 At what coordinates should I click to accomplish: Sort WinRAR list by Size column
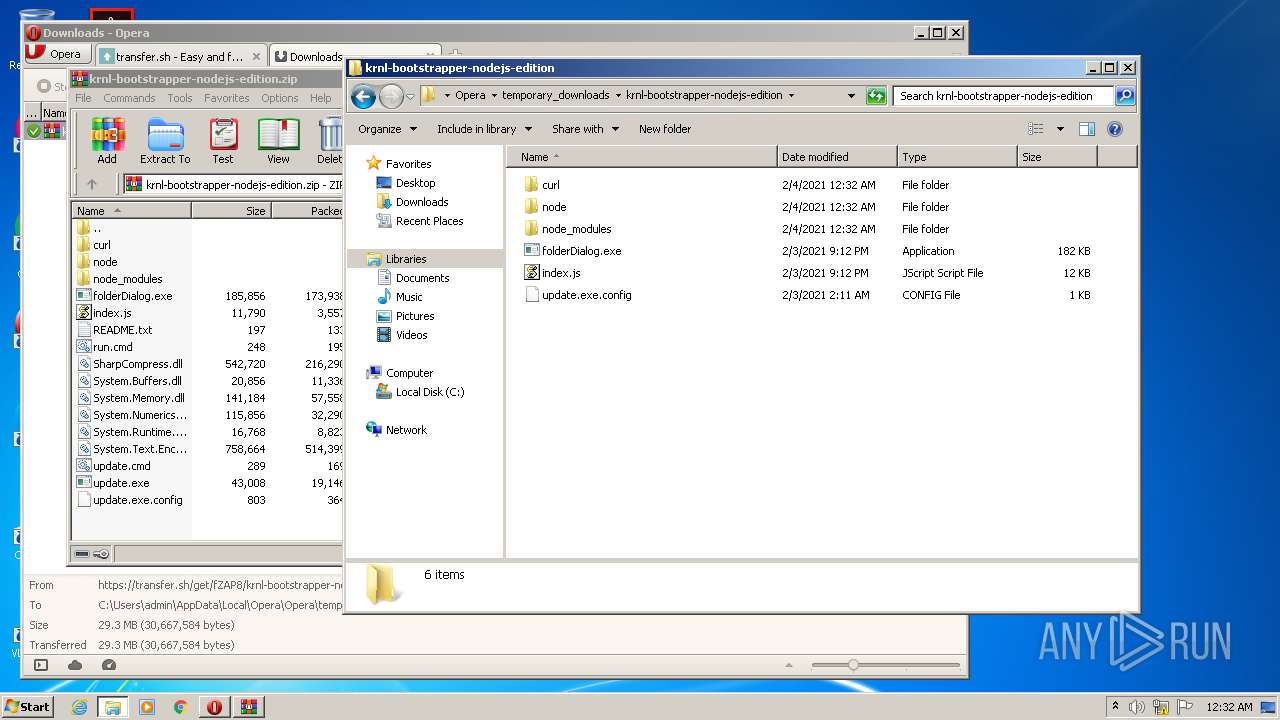[231, 211]
